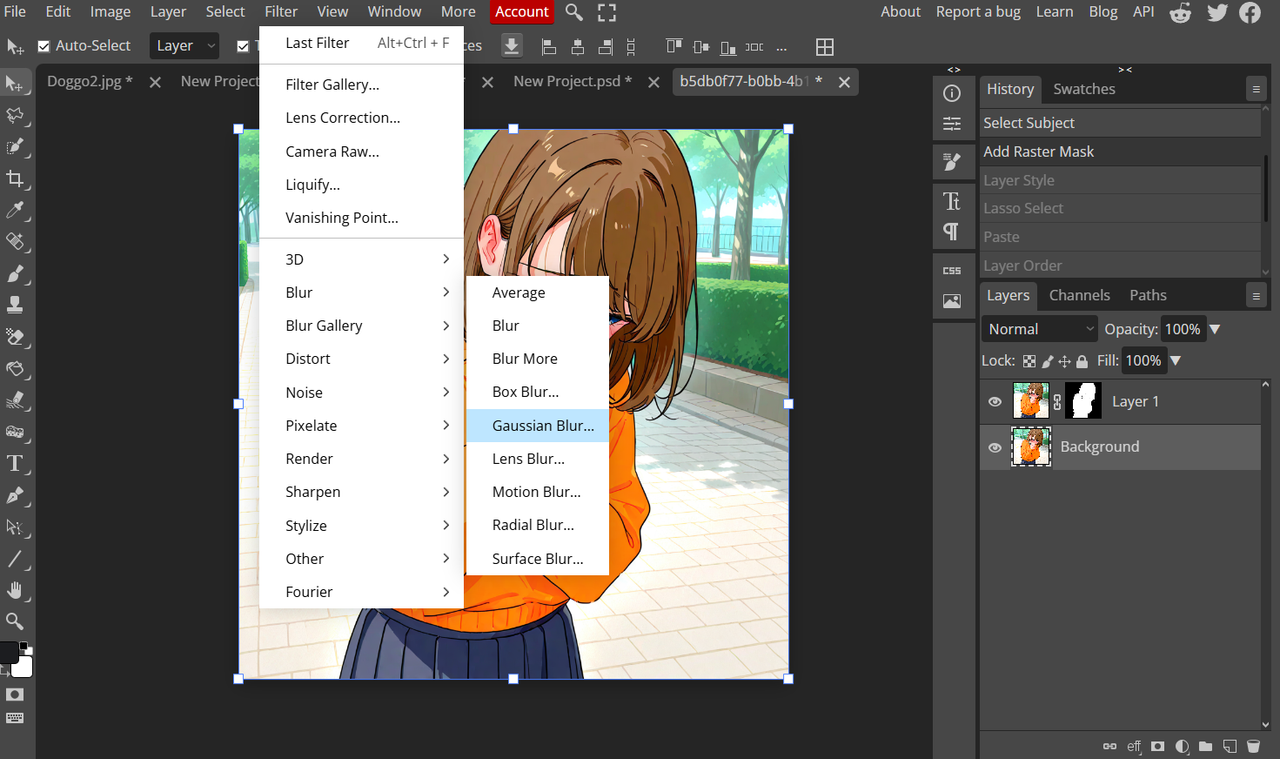Hide the Background layer eye icon

coord(995,447)
